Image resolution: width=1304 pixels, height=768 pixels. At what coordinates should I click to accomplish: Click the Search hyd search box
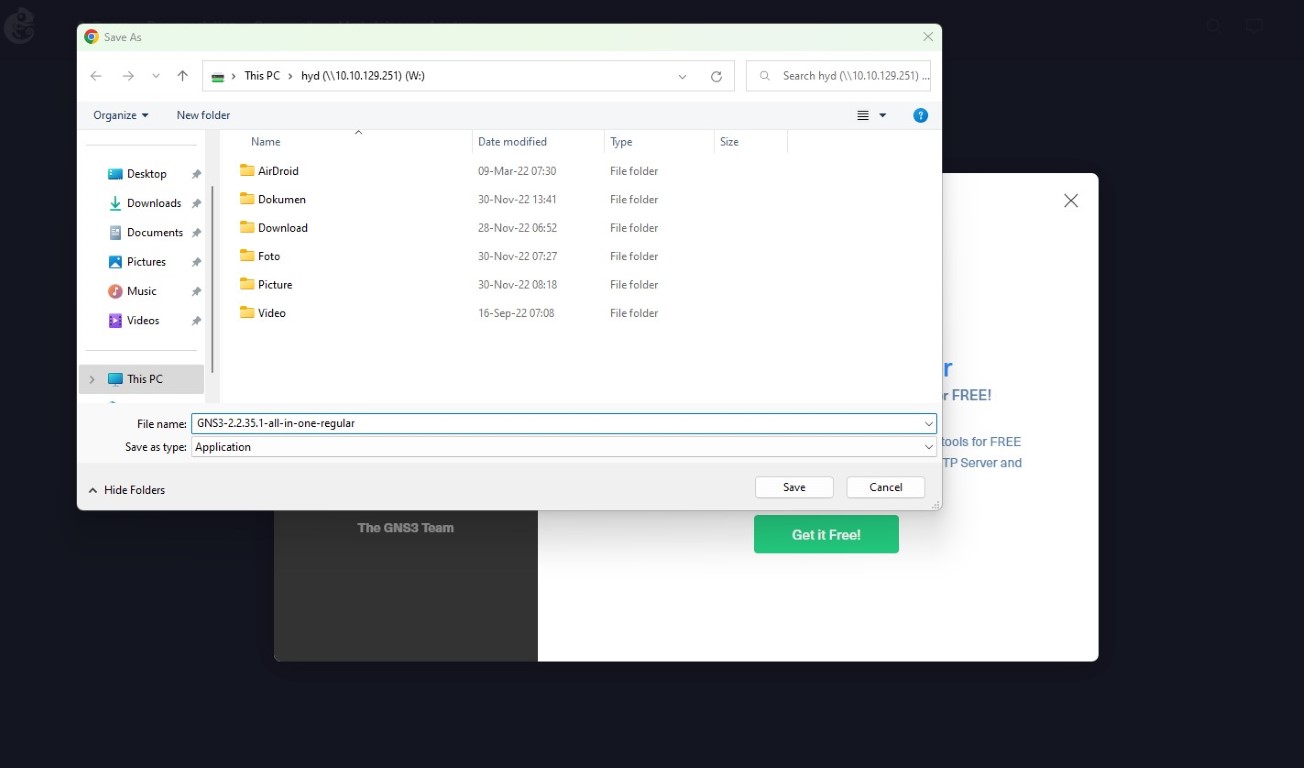point(839,76)
